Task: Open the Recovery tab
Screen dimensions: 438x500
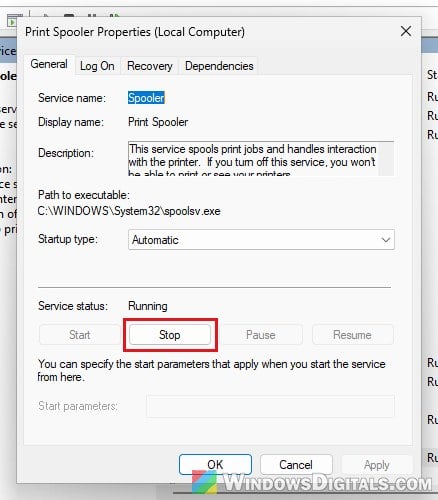Action: pyautogui.click(x=150, y=66)
